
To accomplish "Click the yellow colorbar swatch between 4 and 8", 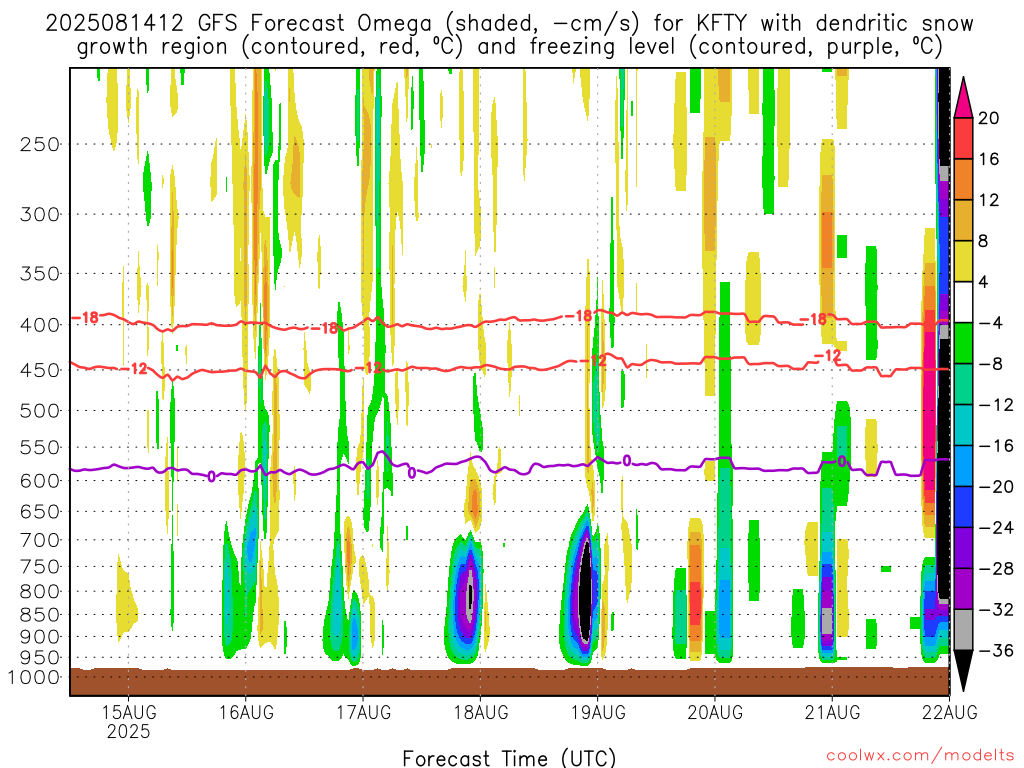I will (x=963, y=261).
